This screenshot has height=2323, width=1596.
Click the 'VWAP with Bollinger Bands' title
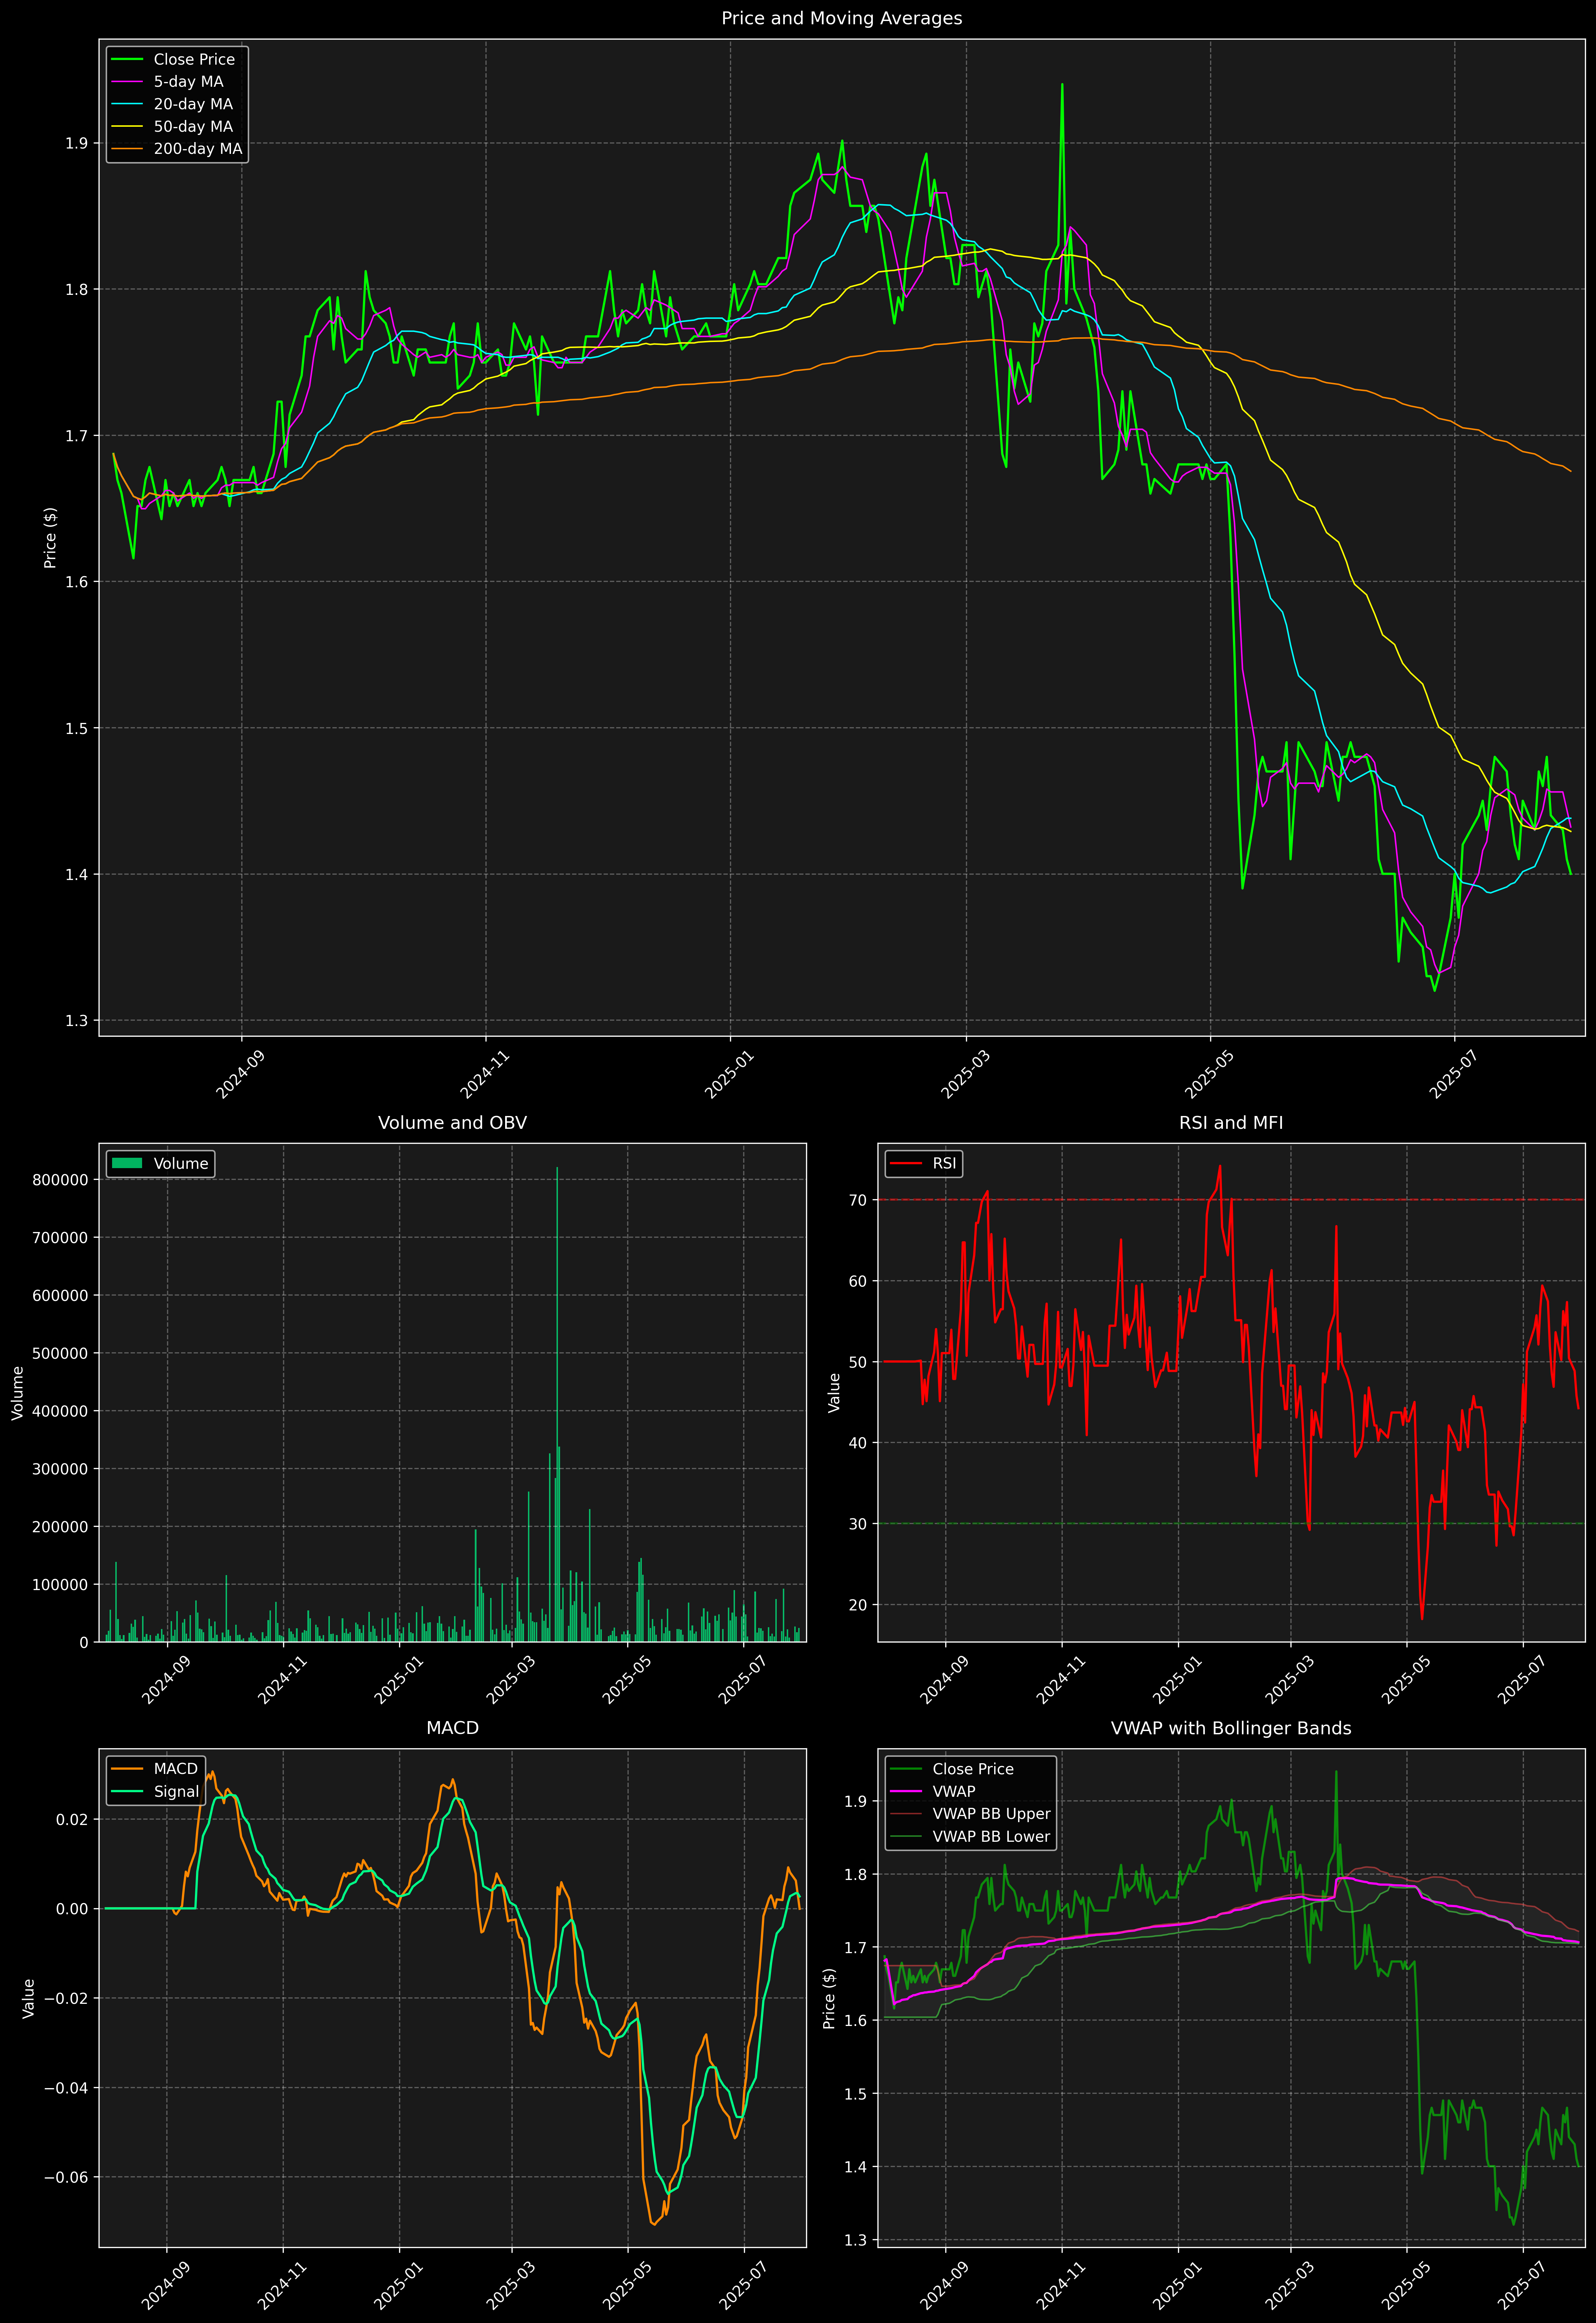pos(1231,1728)
